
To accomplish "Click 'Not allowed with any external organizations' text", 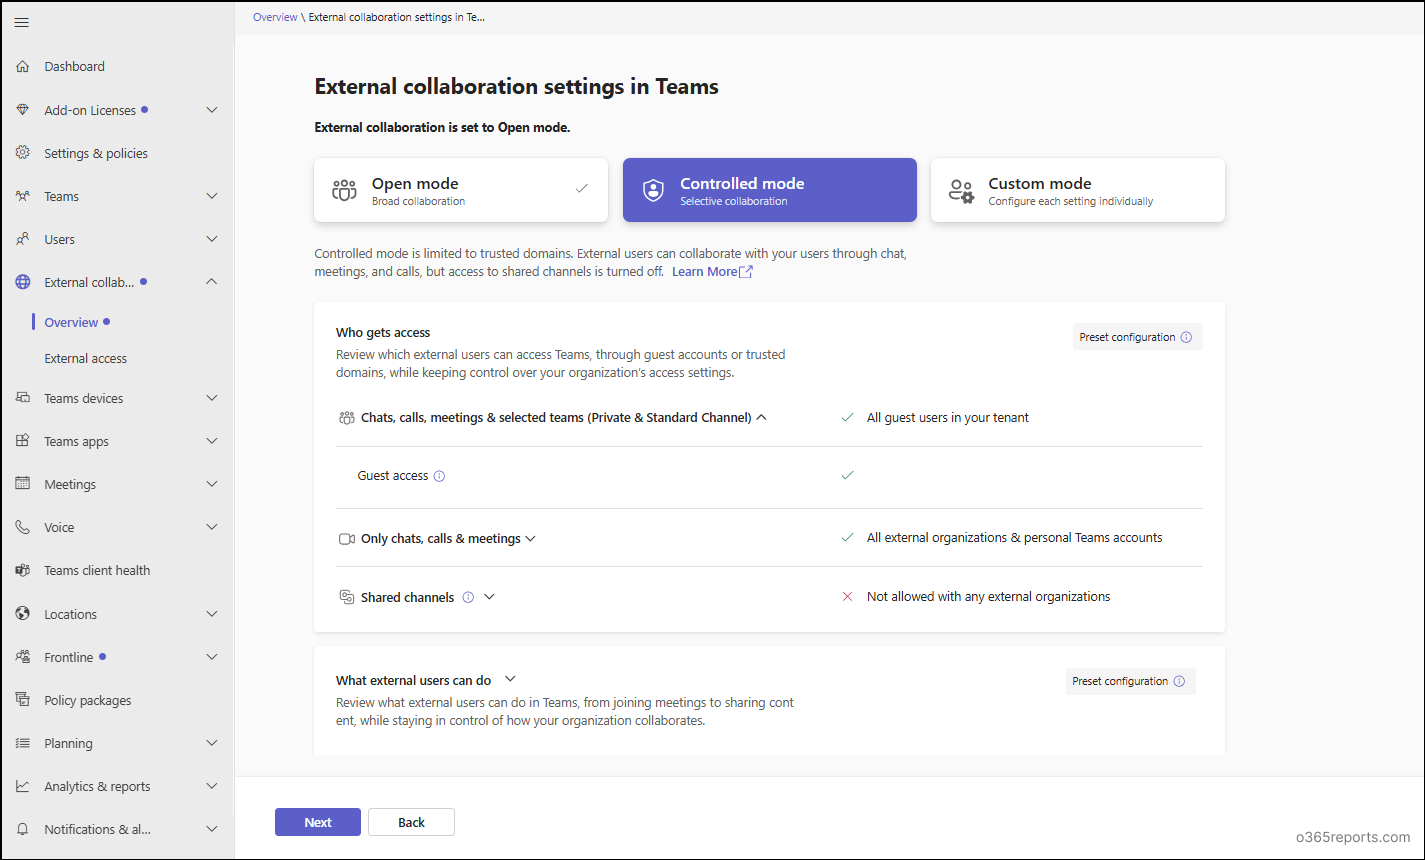I will point(989,596).
